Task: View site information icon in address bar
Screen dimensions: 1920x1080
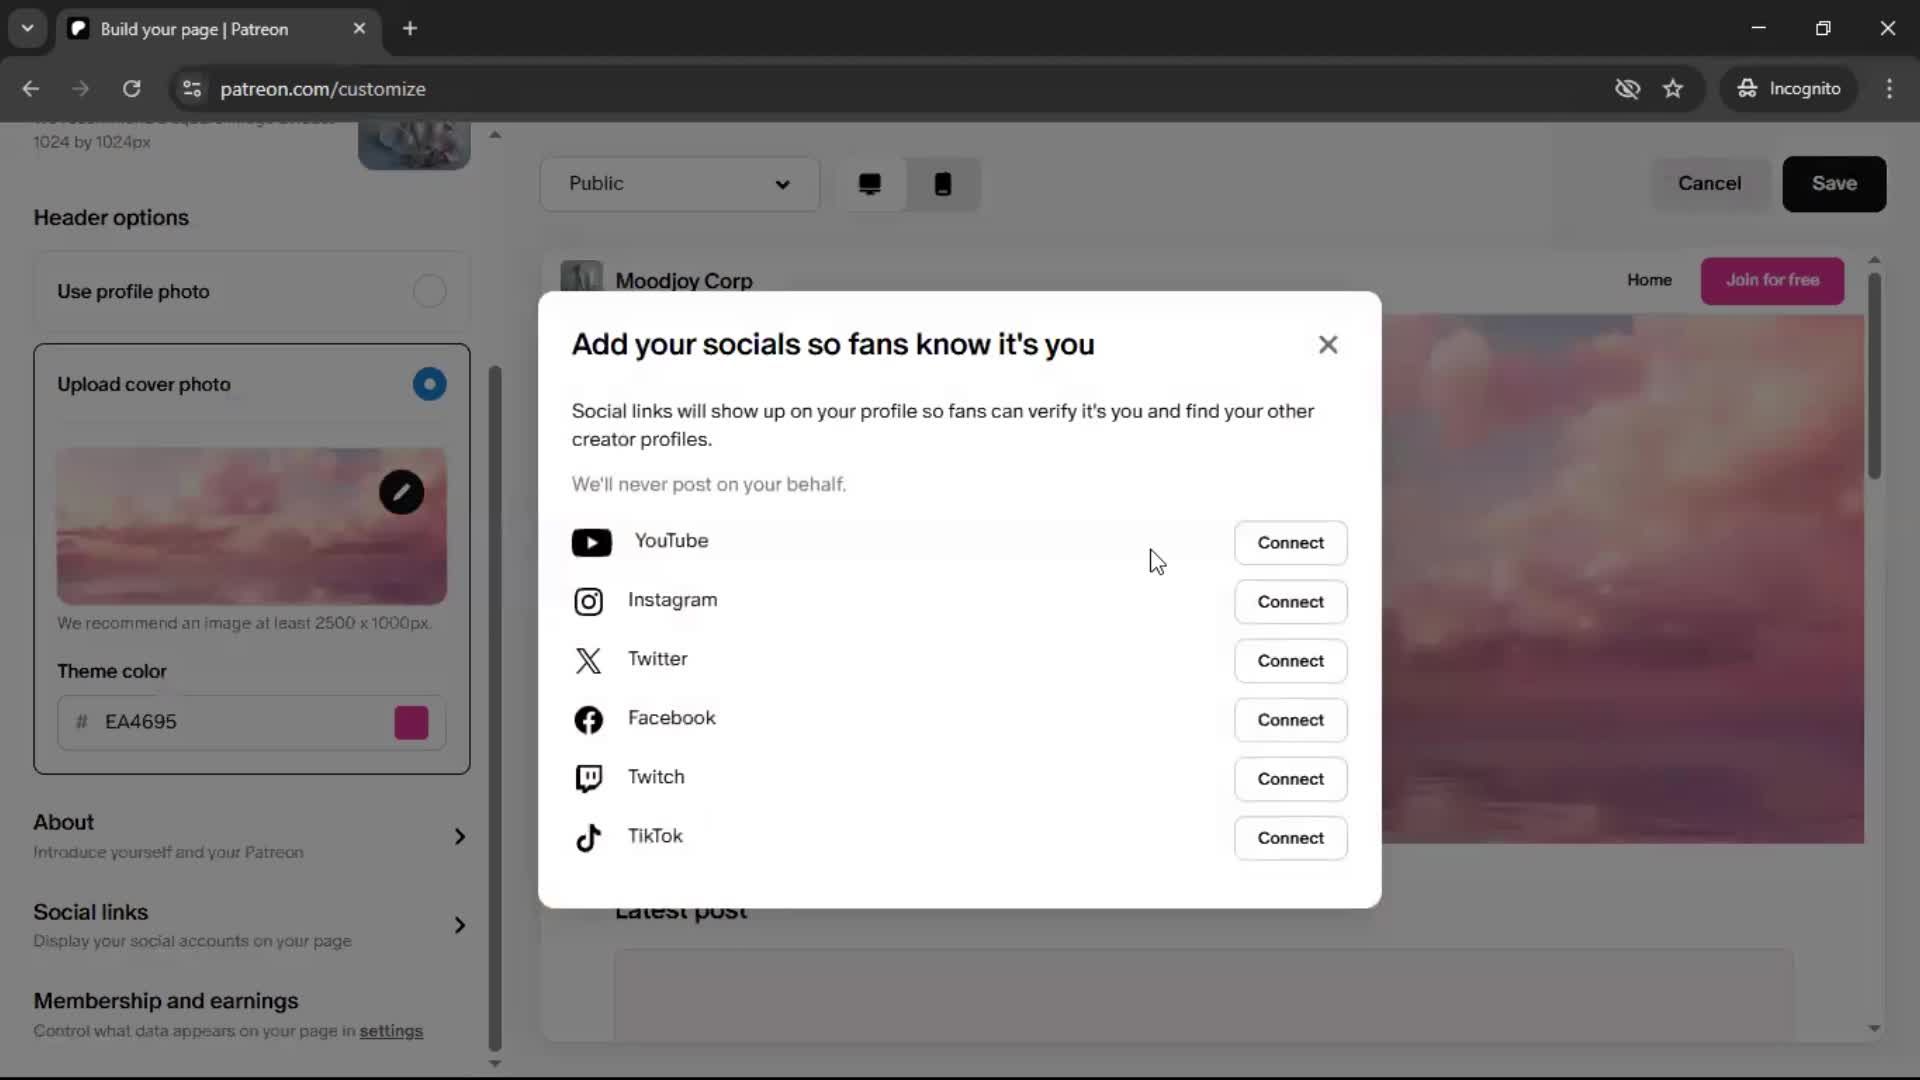Action: point(192,89)
